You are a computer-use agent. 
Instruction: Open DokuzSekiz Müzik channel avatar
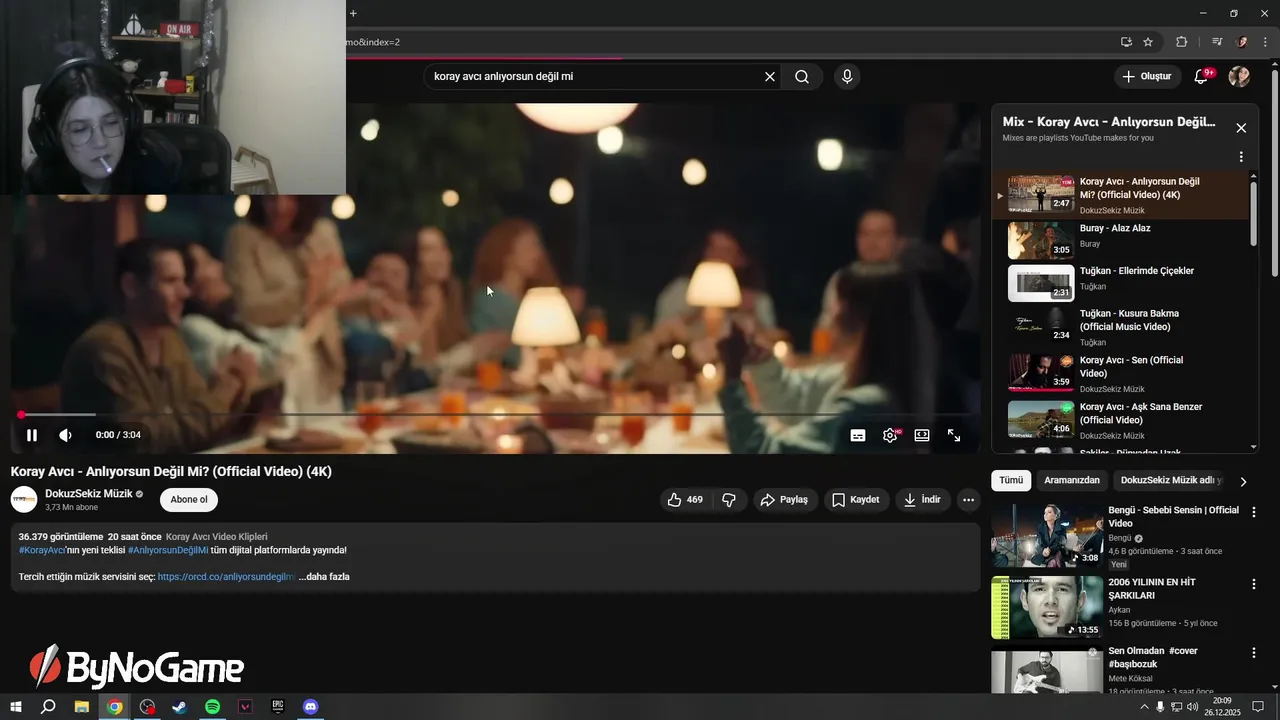coord(24,500)
